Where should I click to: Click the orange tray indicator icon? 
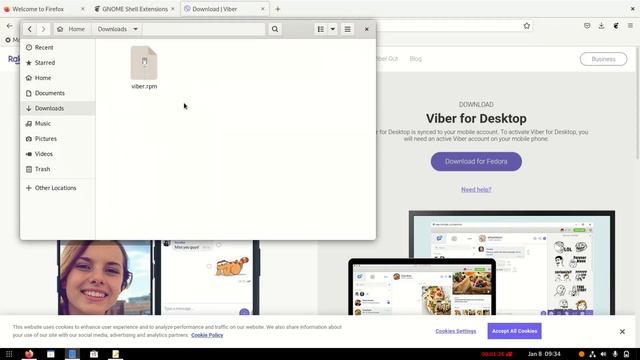pos(581,354)
